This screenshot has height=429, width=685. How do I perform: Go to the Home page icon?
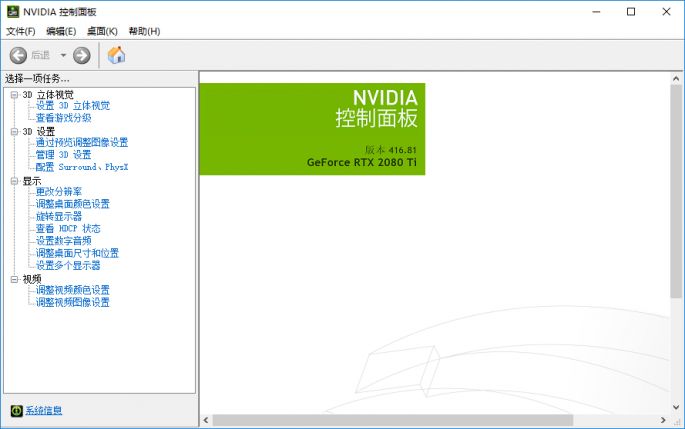coord(116,55)
